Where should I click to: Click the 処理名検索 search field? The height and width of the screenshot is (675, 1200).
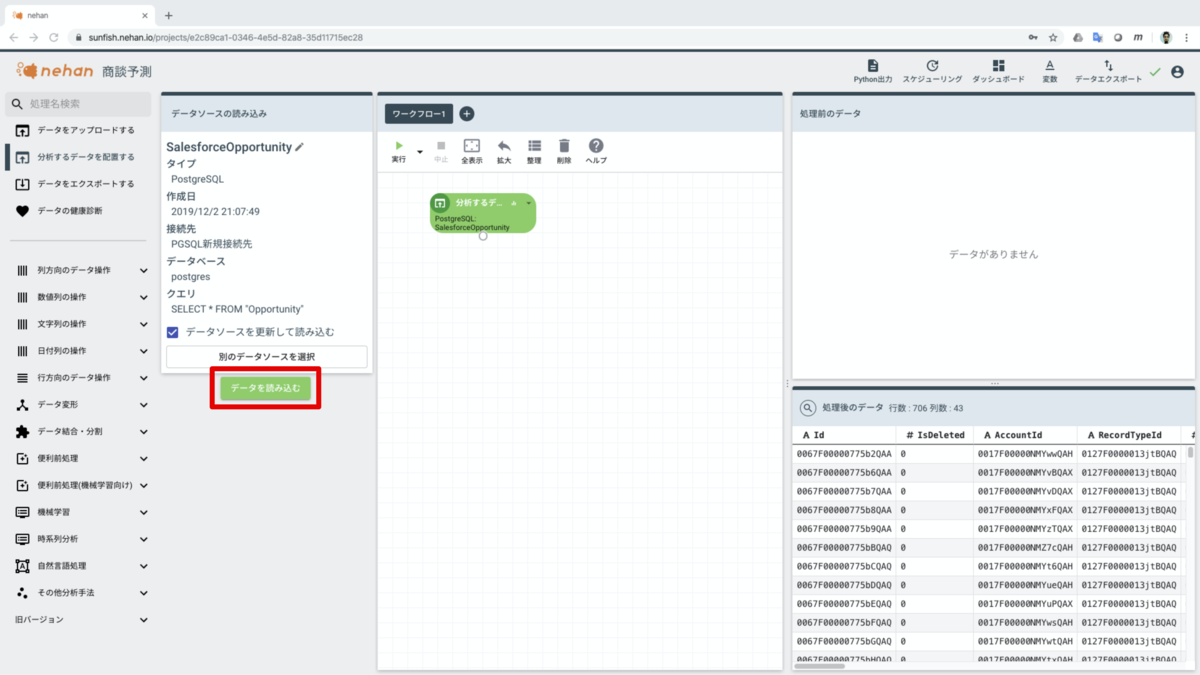coord(80,103)
